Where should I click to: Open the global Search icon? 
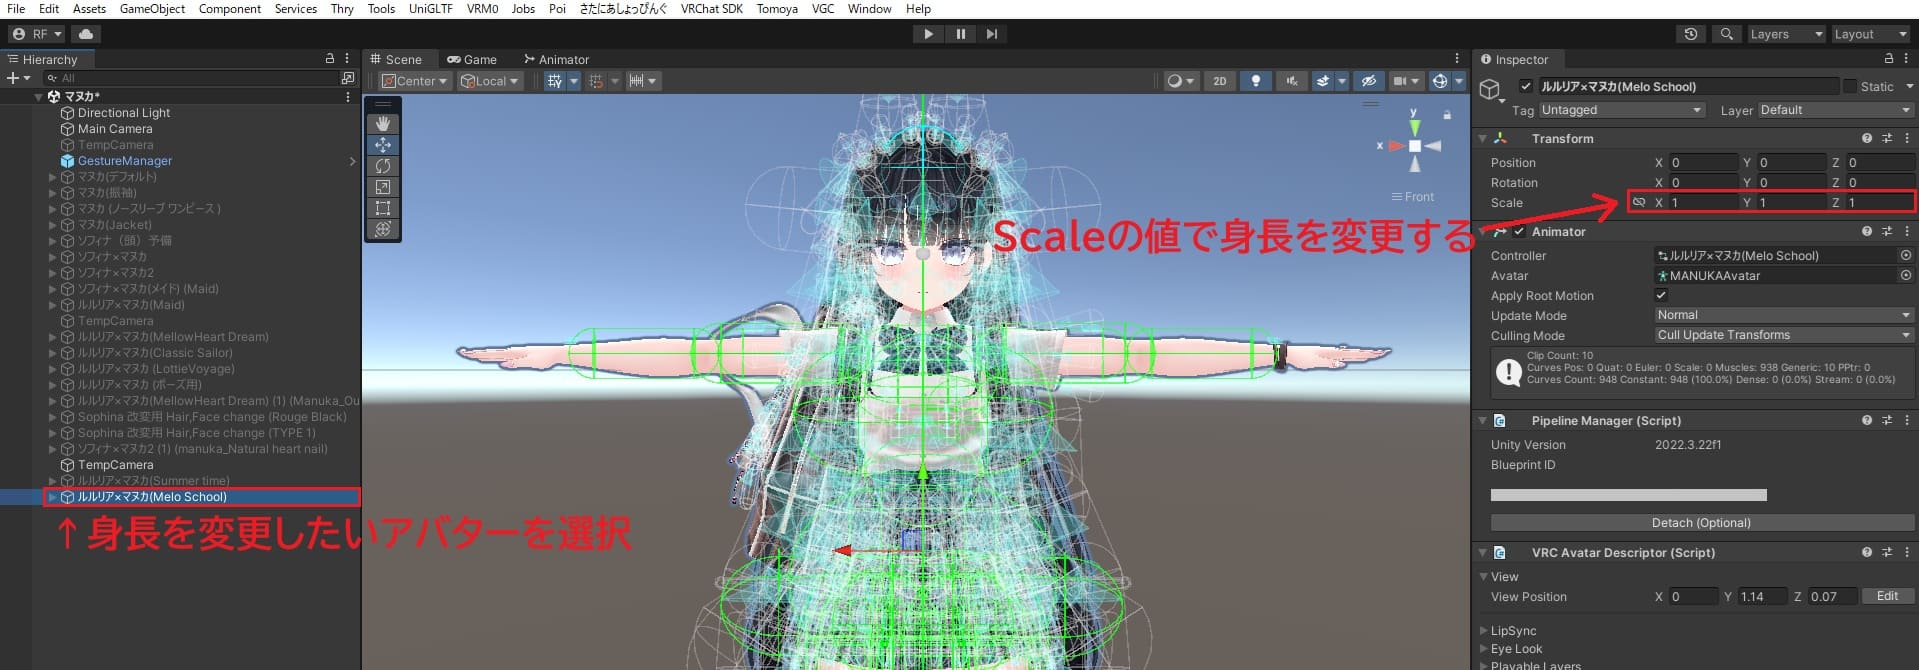pyautogui.click(x=1726, y=34)
